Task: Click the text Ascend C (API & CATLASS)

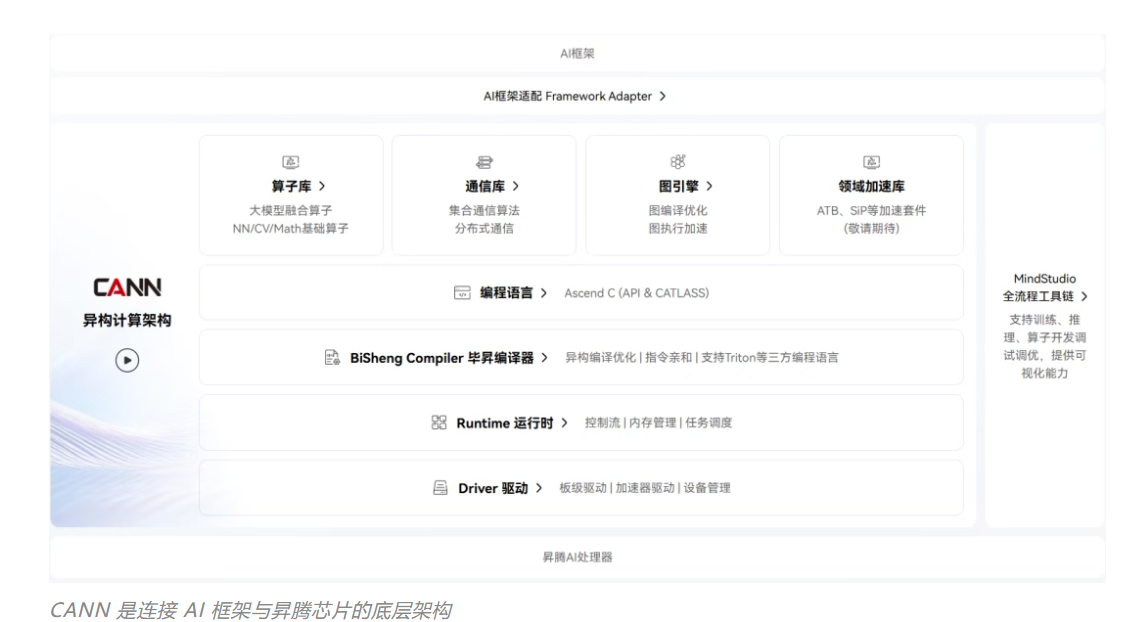Action: pyautogui.click(x=636, y=293)
